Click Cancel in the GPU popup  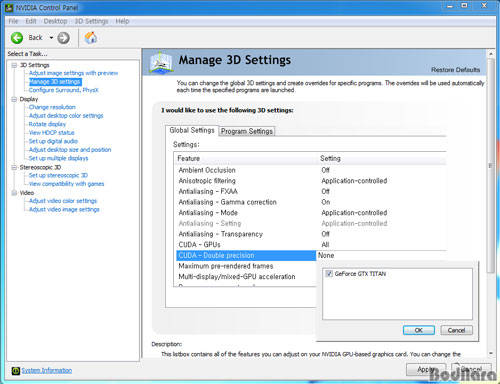[x=456, y=330]
